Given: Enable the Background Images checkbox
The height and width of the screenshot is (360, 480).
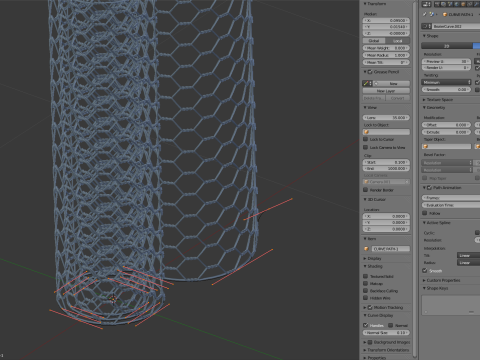Looking at the screenshot, I should (x=370, y=342).
